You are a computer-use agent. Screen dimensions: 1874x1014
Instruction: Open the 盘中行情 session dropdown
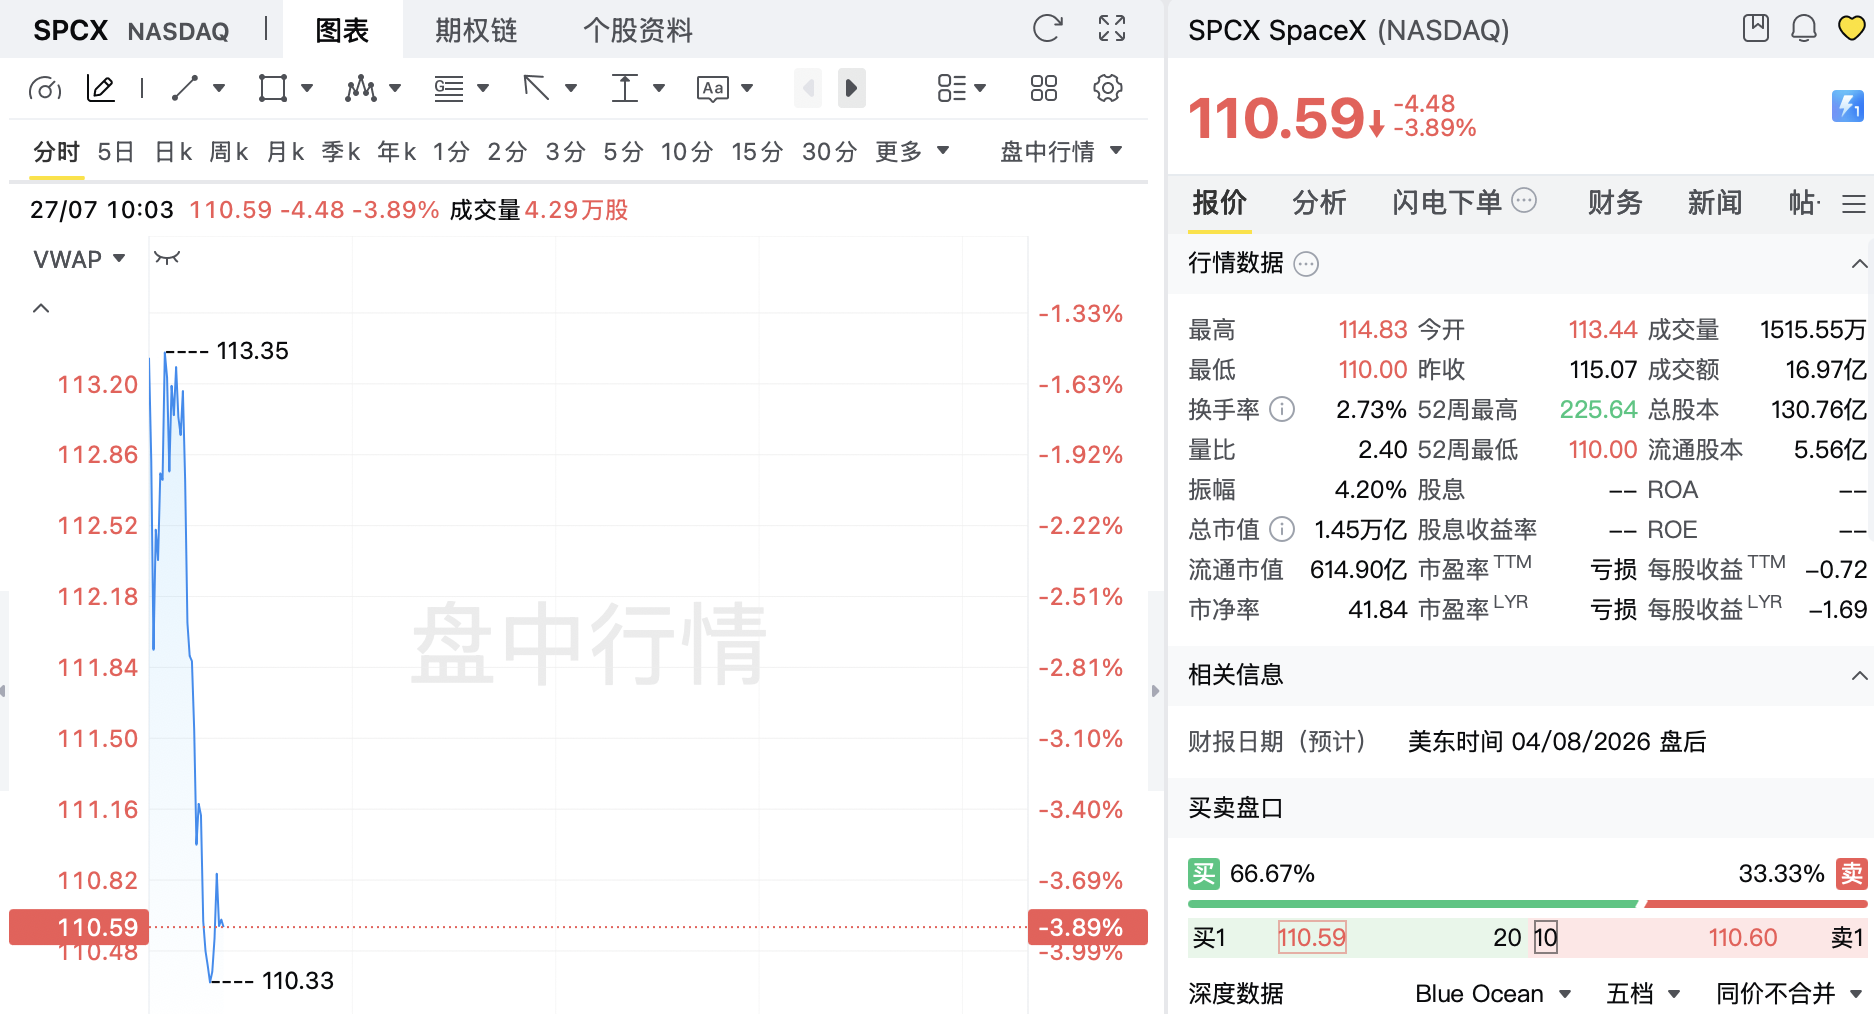coord(1061,152)
